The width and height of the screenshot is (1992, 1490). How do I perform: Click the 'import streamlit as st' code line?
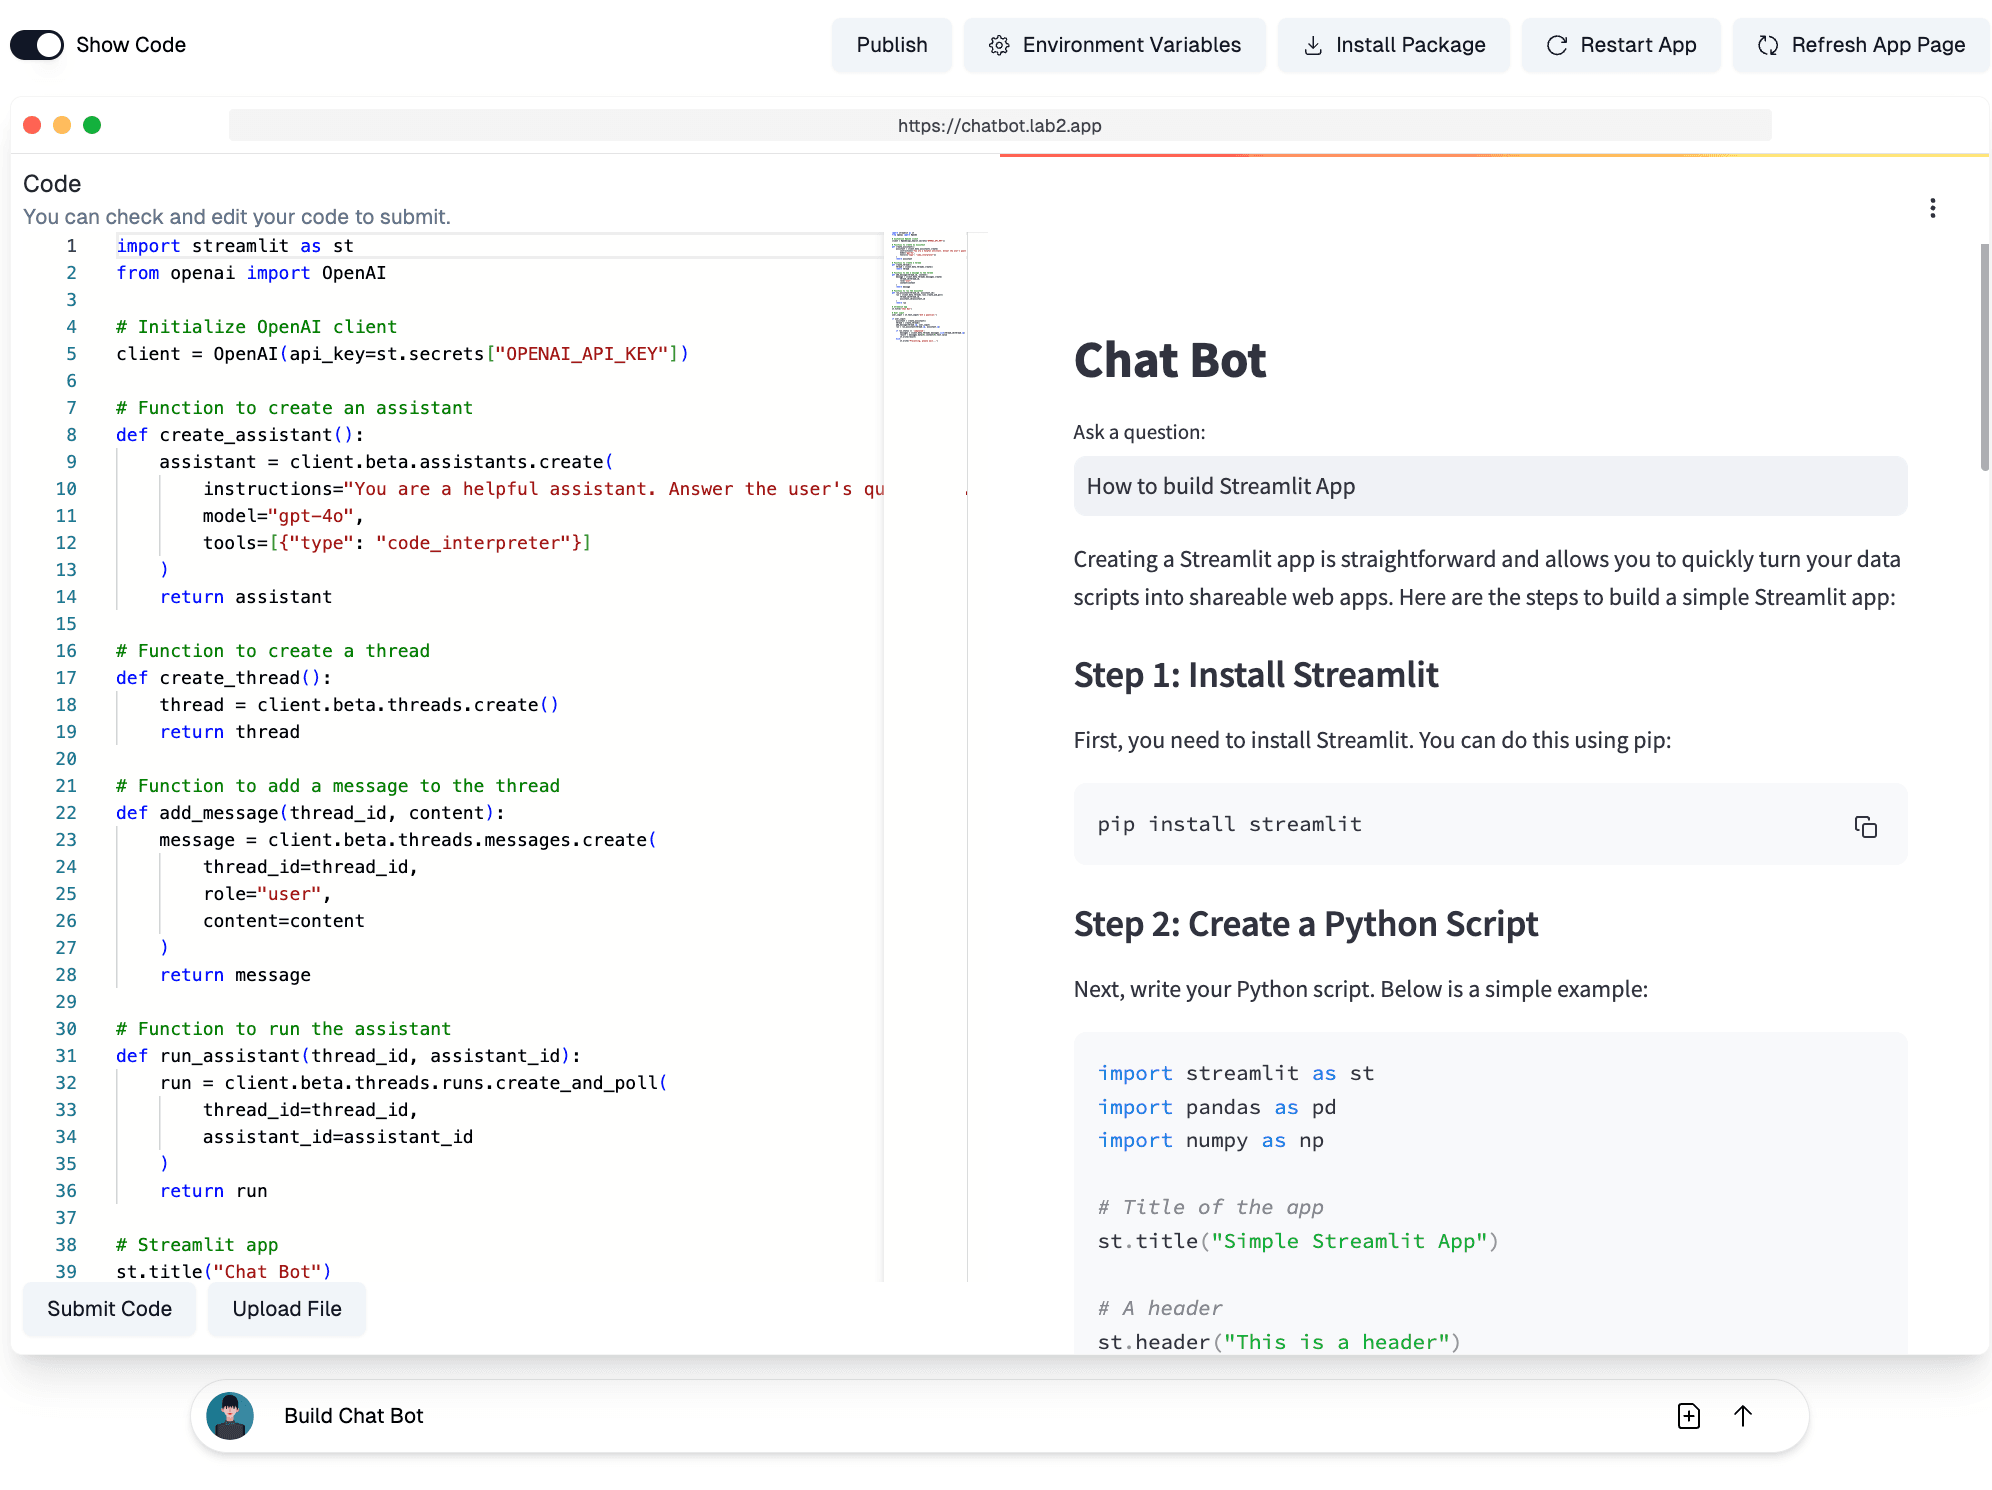tap(235, 246)
